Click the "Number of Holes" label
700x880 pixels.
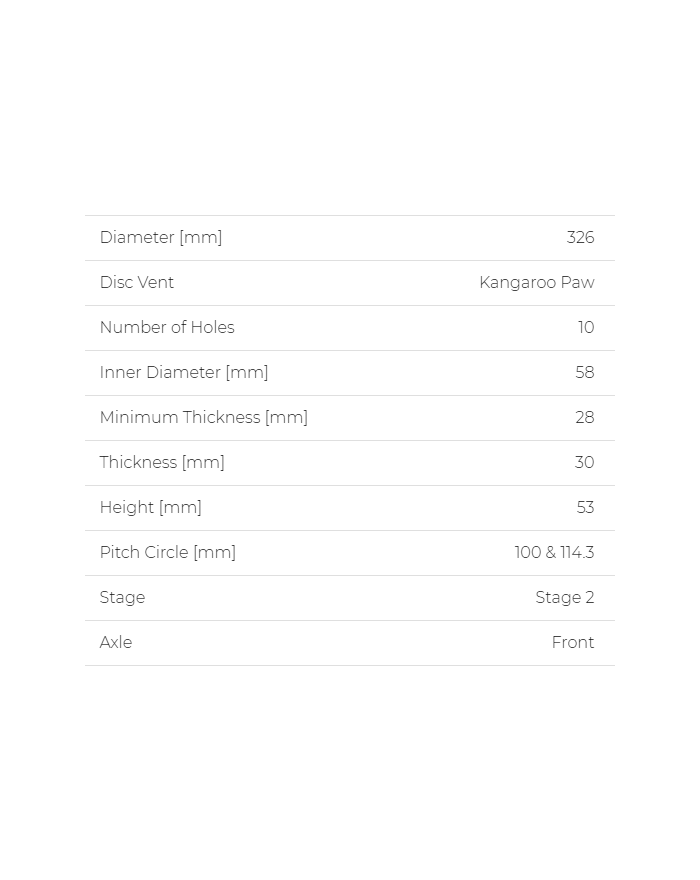(167, 328)
